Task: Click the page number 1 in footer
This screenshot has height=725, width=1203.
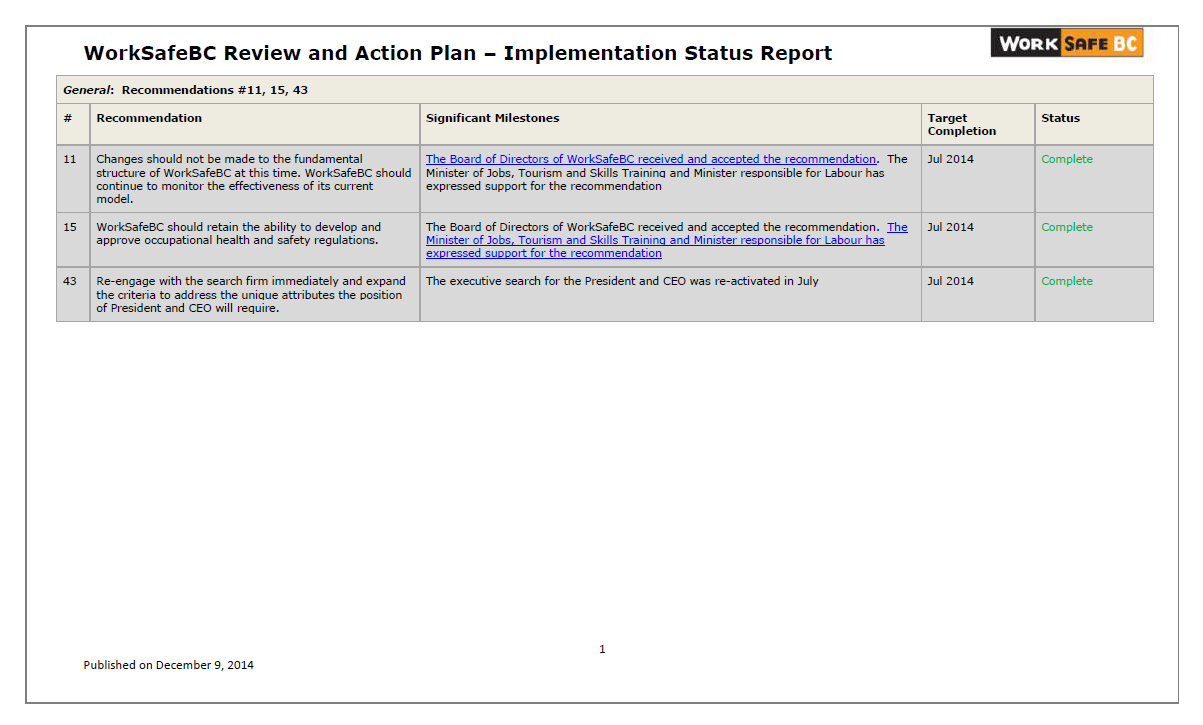Action: [602, 649]
